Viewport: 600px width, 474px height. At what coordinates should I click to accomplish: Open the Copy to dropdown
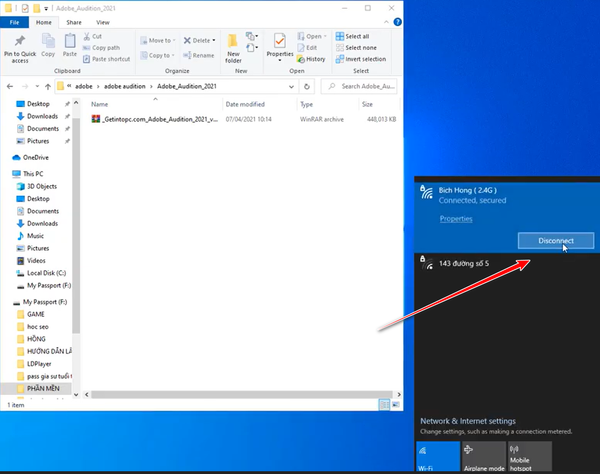tap(157, 55)
